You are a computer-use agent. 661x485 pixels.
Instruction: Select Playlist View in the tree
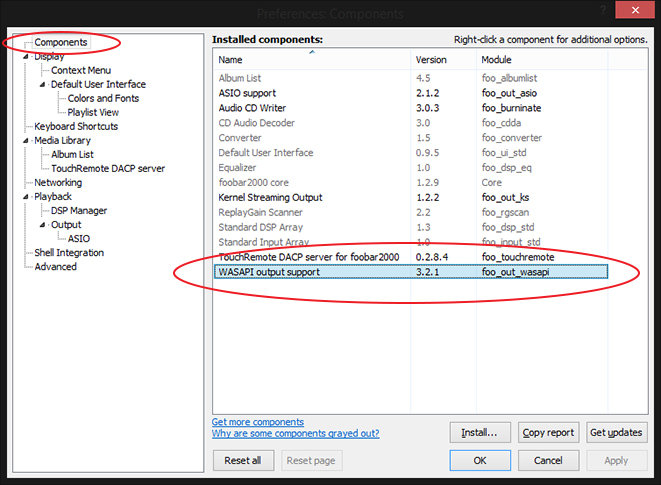(x=93, y=113)
